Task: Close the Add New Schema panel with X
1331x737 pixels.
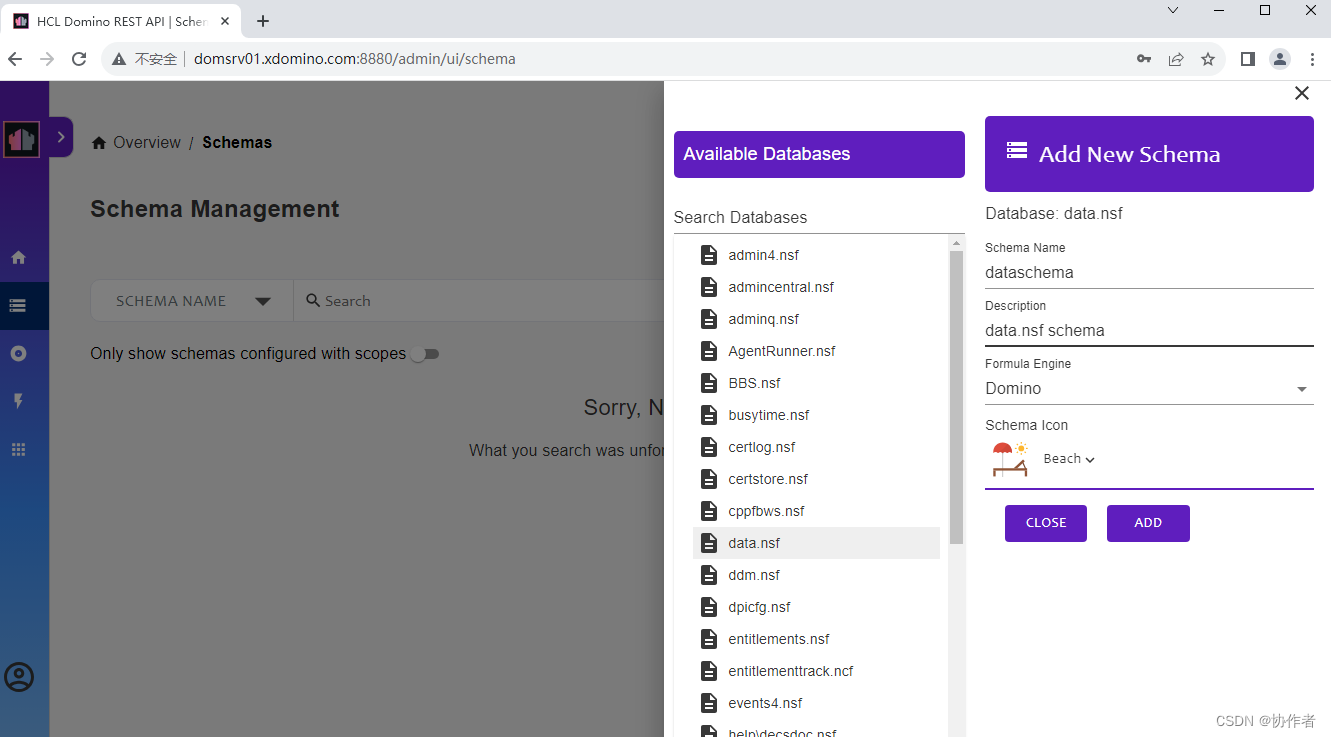Action: click(1301, 93)
